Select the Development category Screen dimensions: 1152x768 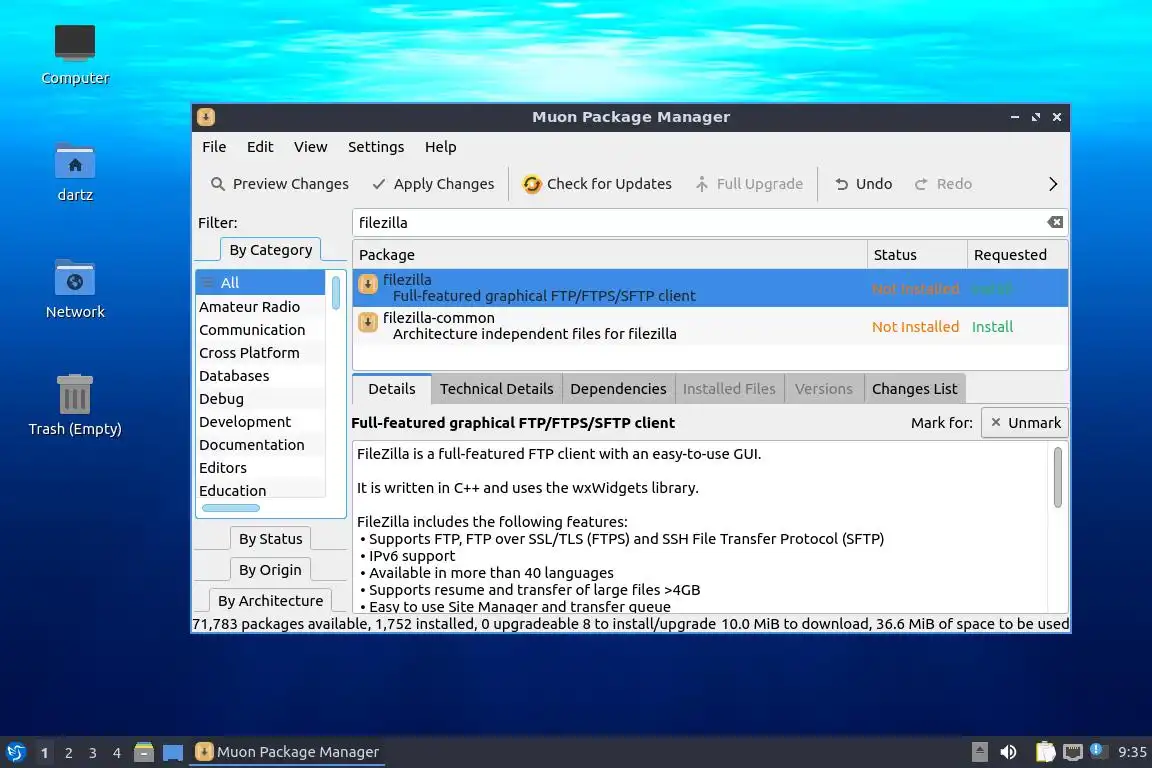260,422
